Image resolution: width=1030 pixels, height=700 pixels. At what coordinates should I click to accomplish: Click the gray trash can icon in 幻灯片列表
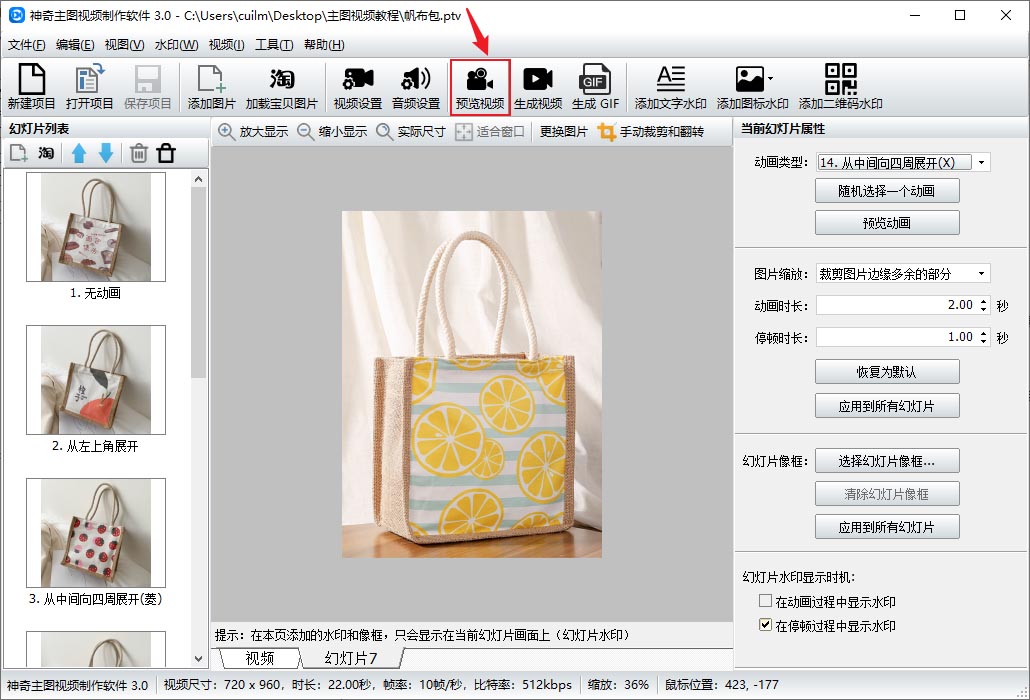(x=139, y=154)
